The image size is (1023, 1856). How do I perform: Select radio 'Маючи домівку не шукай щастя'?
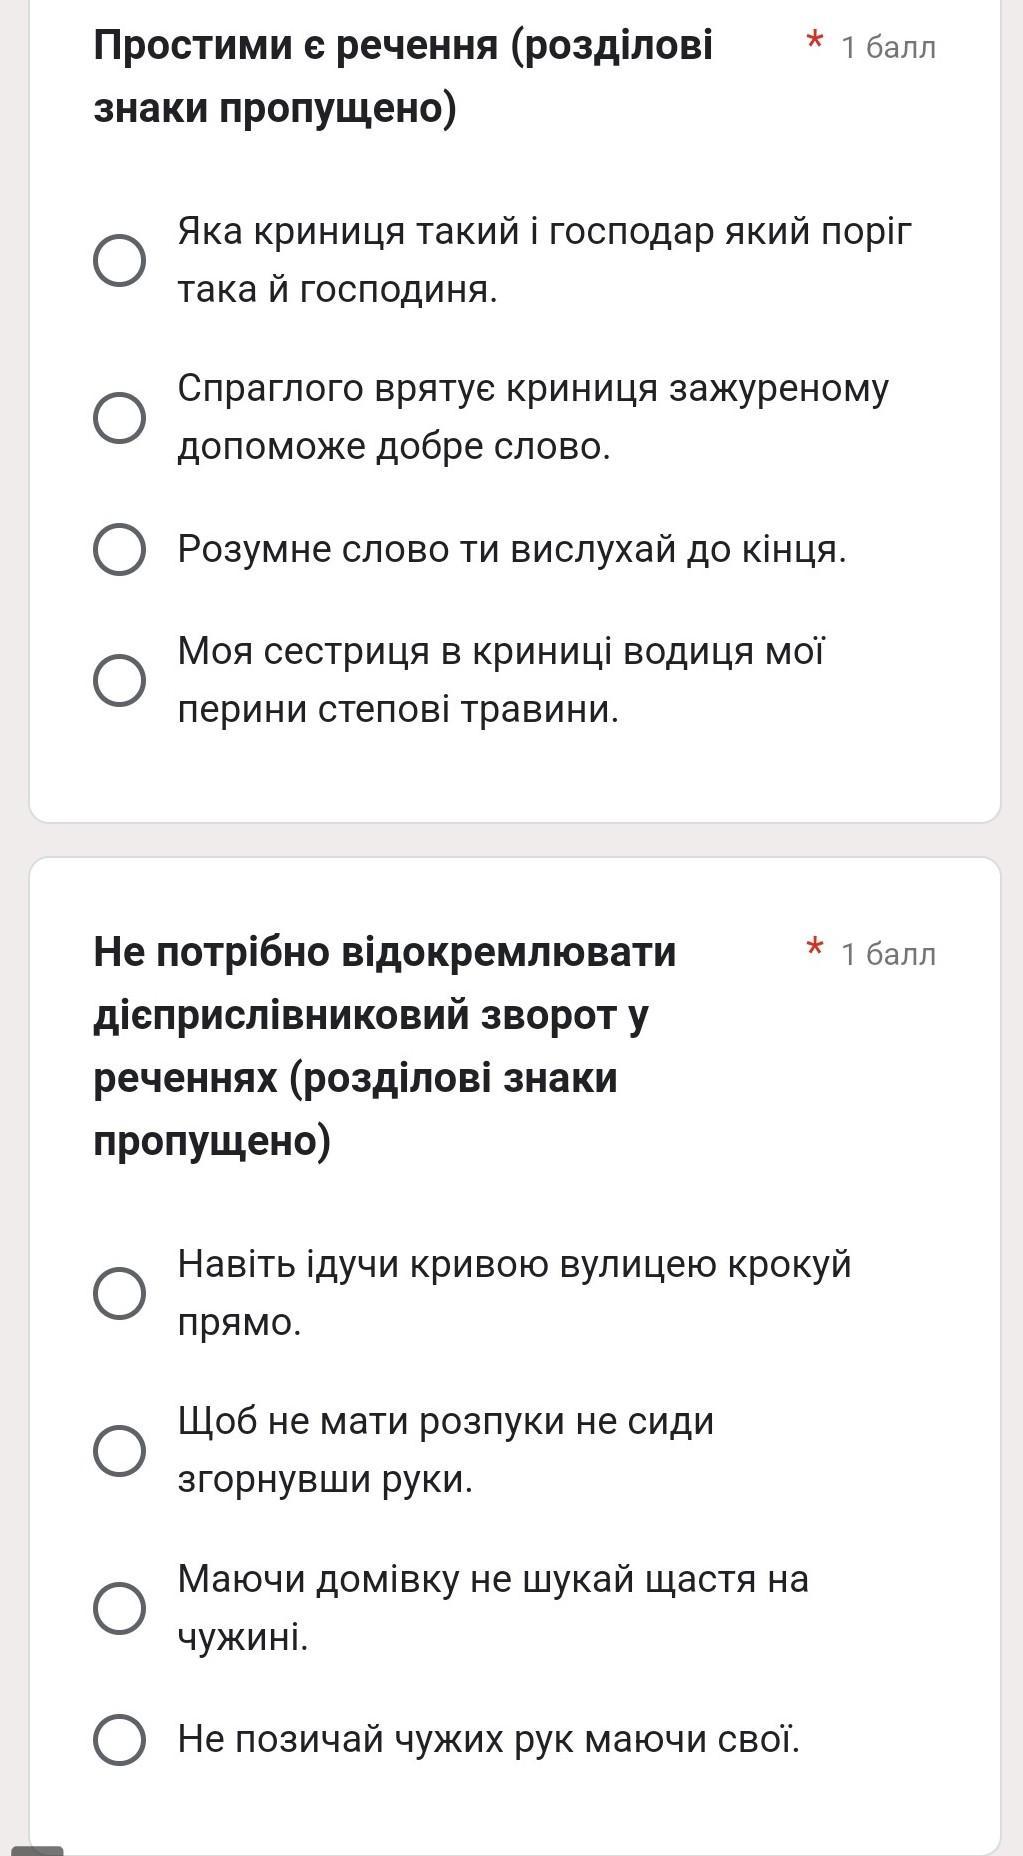tap(119, 1608)
